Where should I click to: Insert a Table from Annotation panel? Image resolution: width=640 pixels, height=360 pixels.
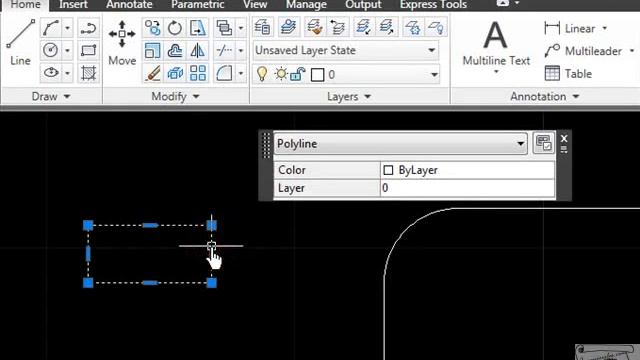568,73
